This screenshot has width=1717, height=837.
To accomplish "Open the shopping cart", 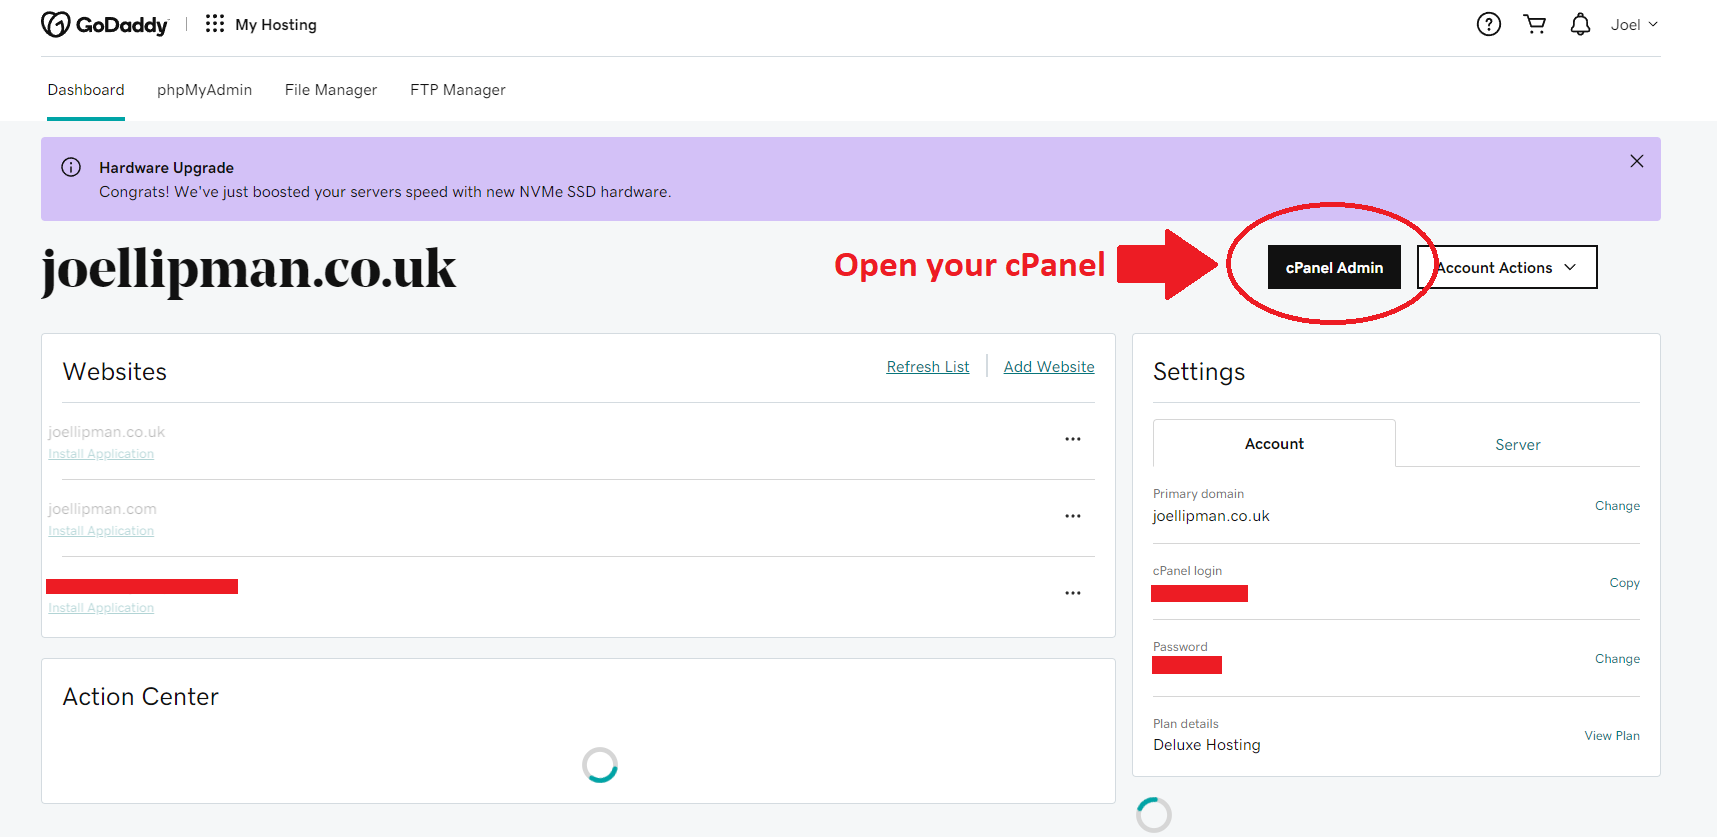I will (1534, 25).
